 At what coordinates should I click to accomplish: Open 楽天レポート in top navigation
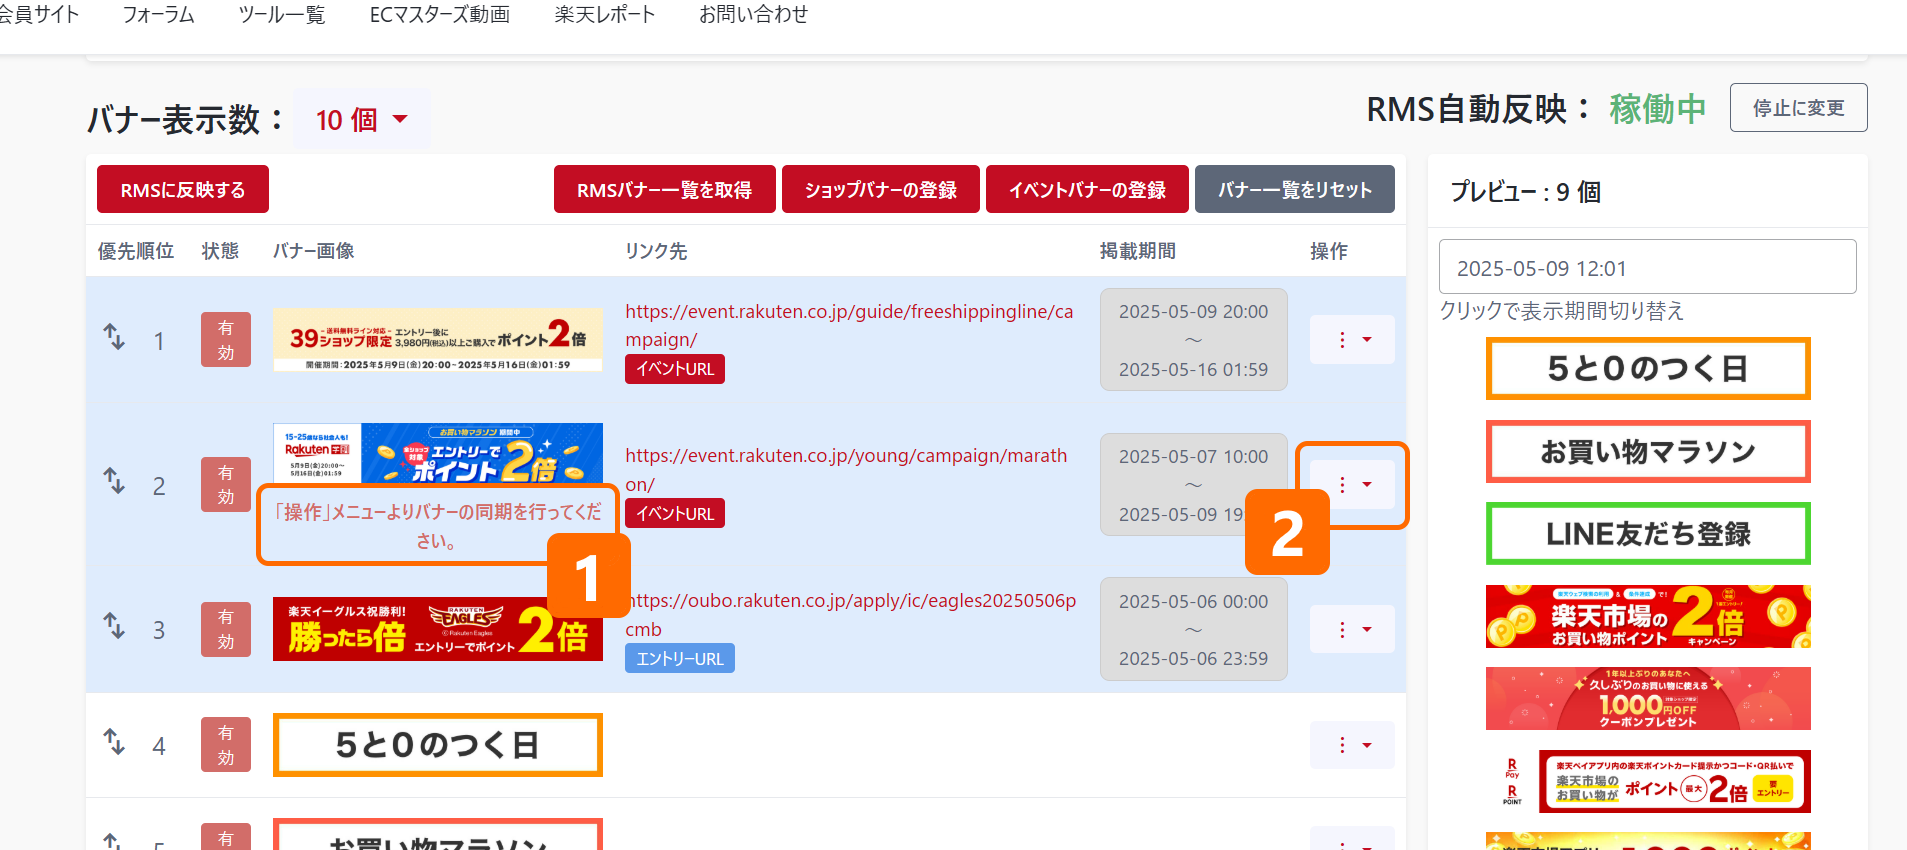click(x=605, y=15)
